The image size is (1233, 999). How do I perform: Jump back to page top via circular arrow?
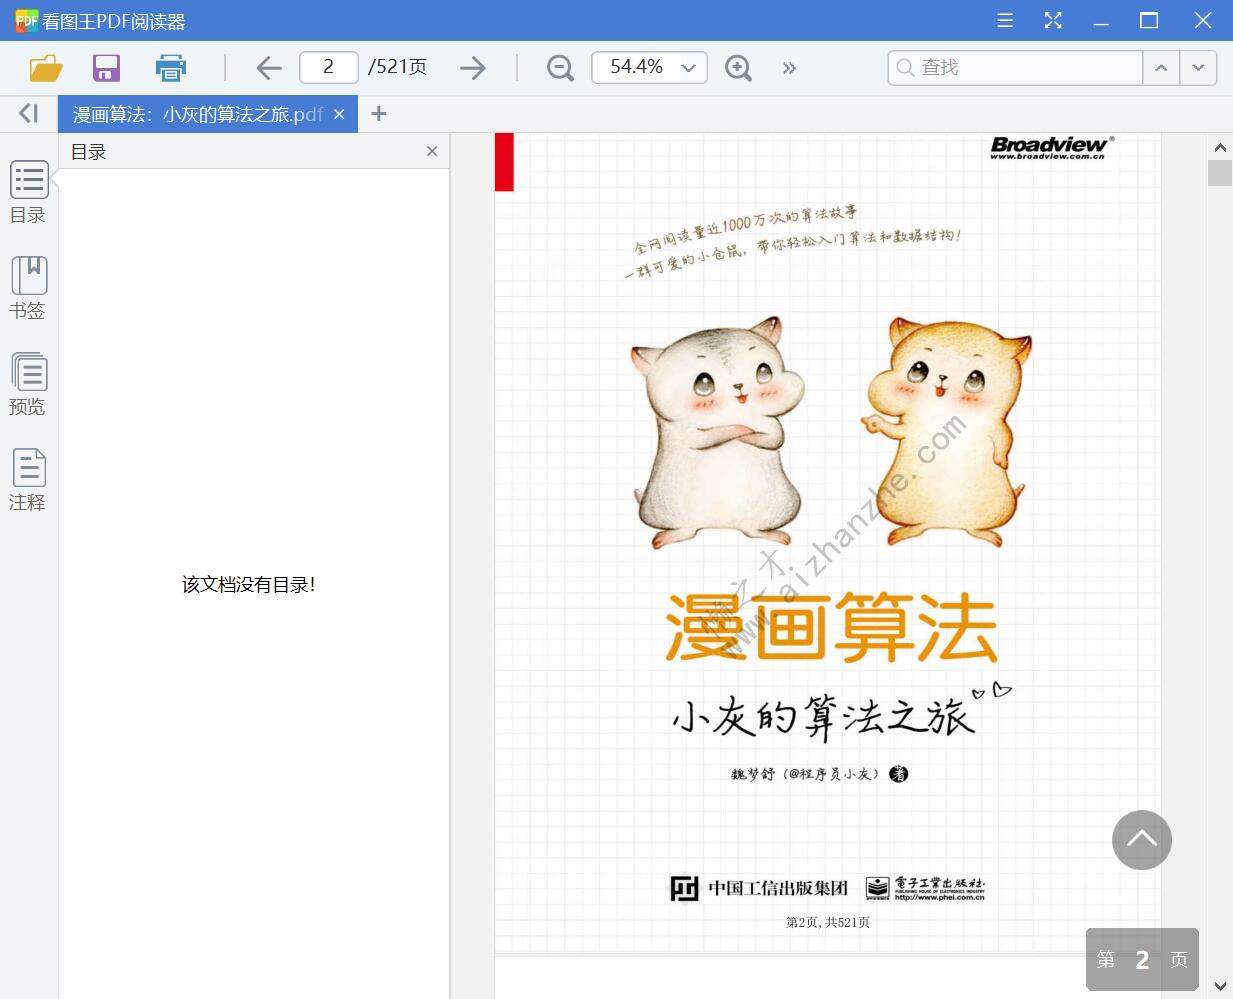(x=1142, y=840)
